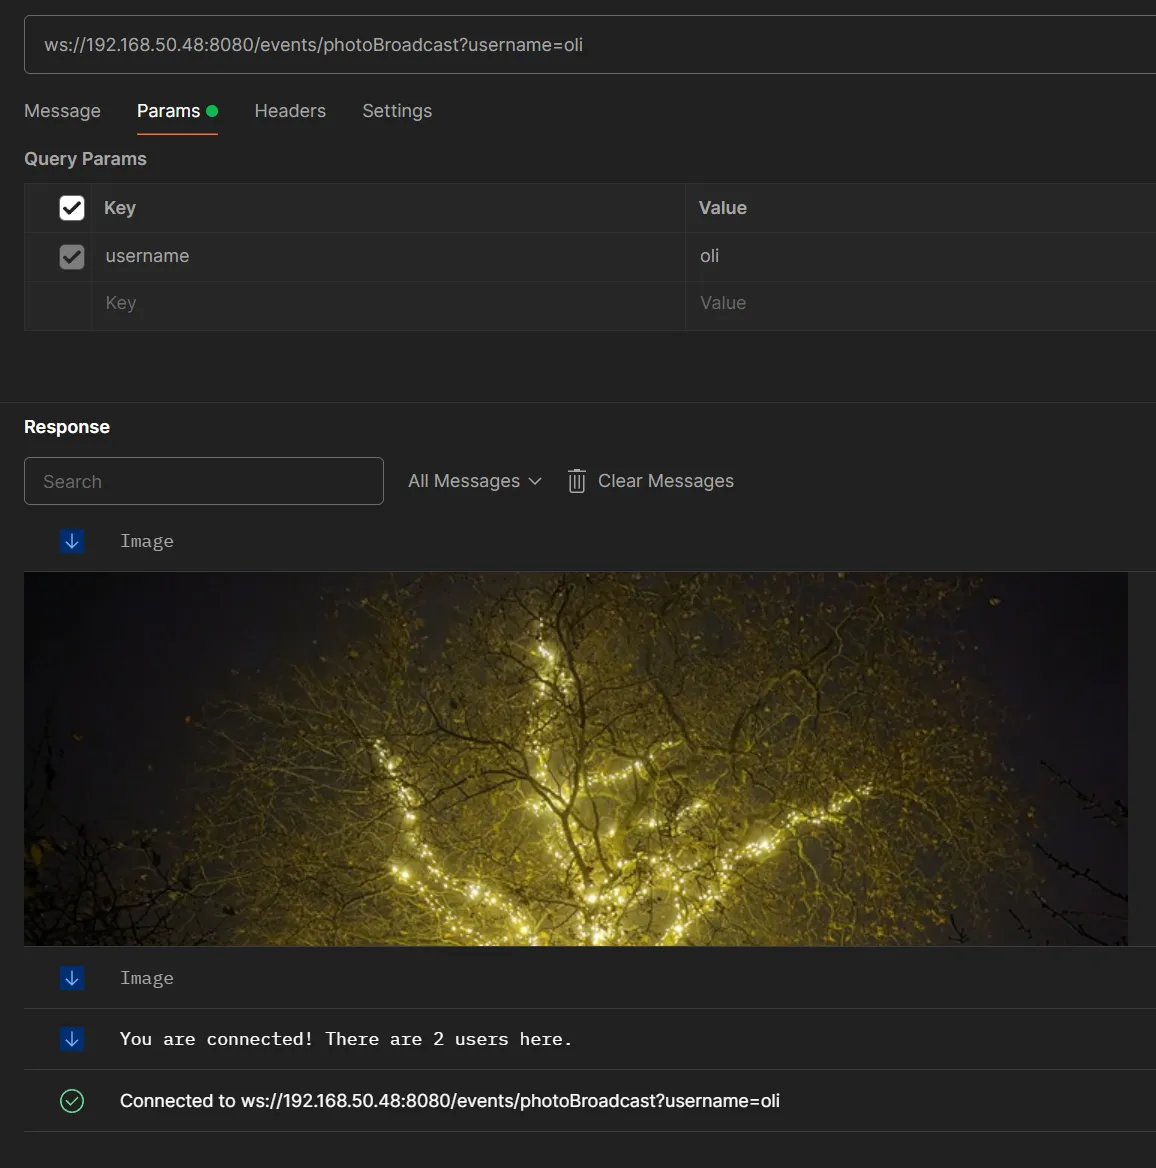The height and width of the screenshot is (1168, 1156).
Task: Click incoming arrow icon of collapsed Image message
Action: [x=72, y=978]
